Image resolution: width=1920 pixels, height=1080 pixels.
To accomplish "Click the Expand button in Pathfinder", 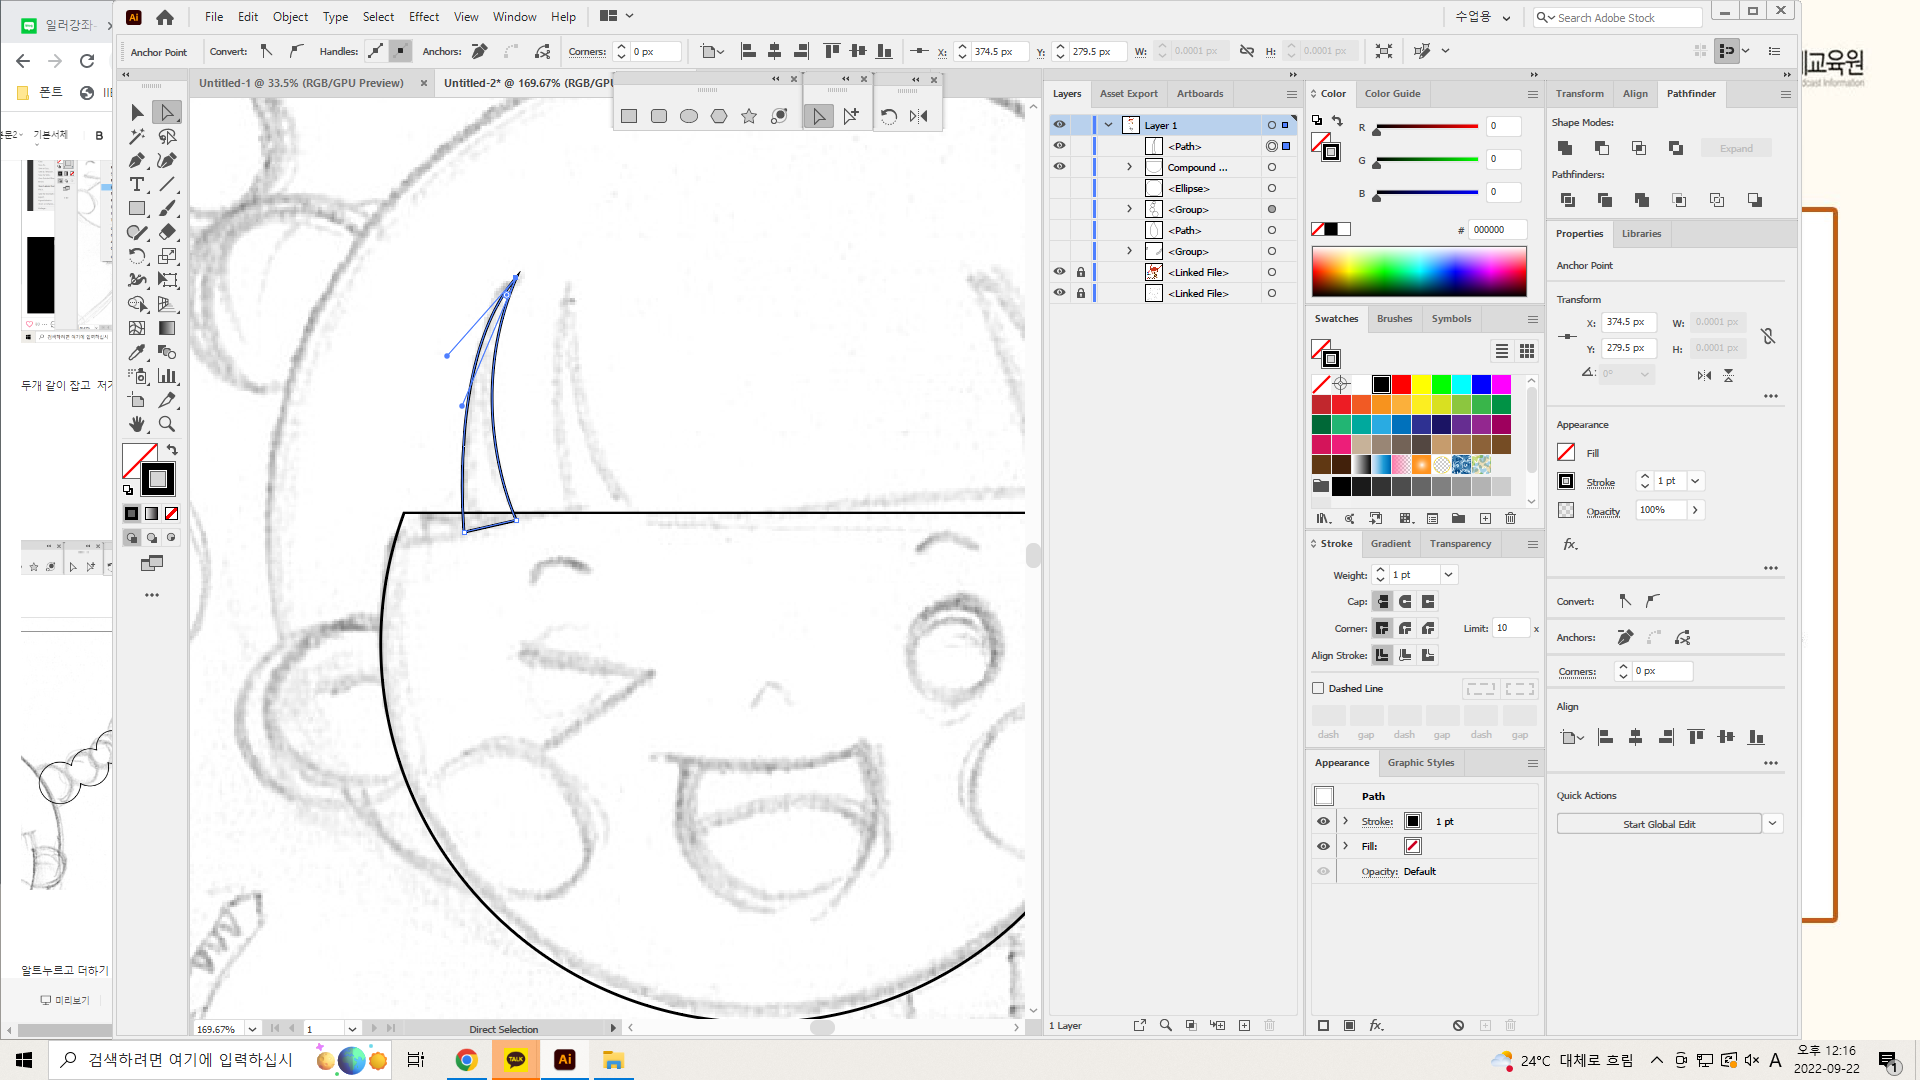I will tap(1736, 148).
